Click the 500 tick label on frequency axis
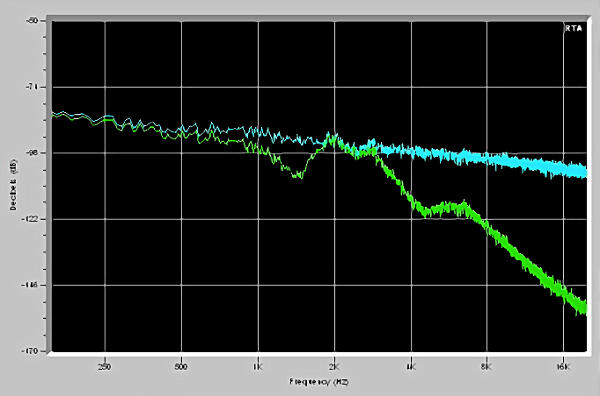This screenshot has width=600, height=396. click(181, 367)
